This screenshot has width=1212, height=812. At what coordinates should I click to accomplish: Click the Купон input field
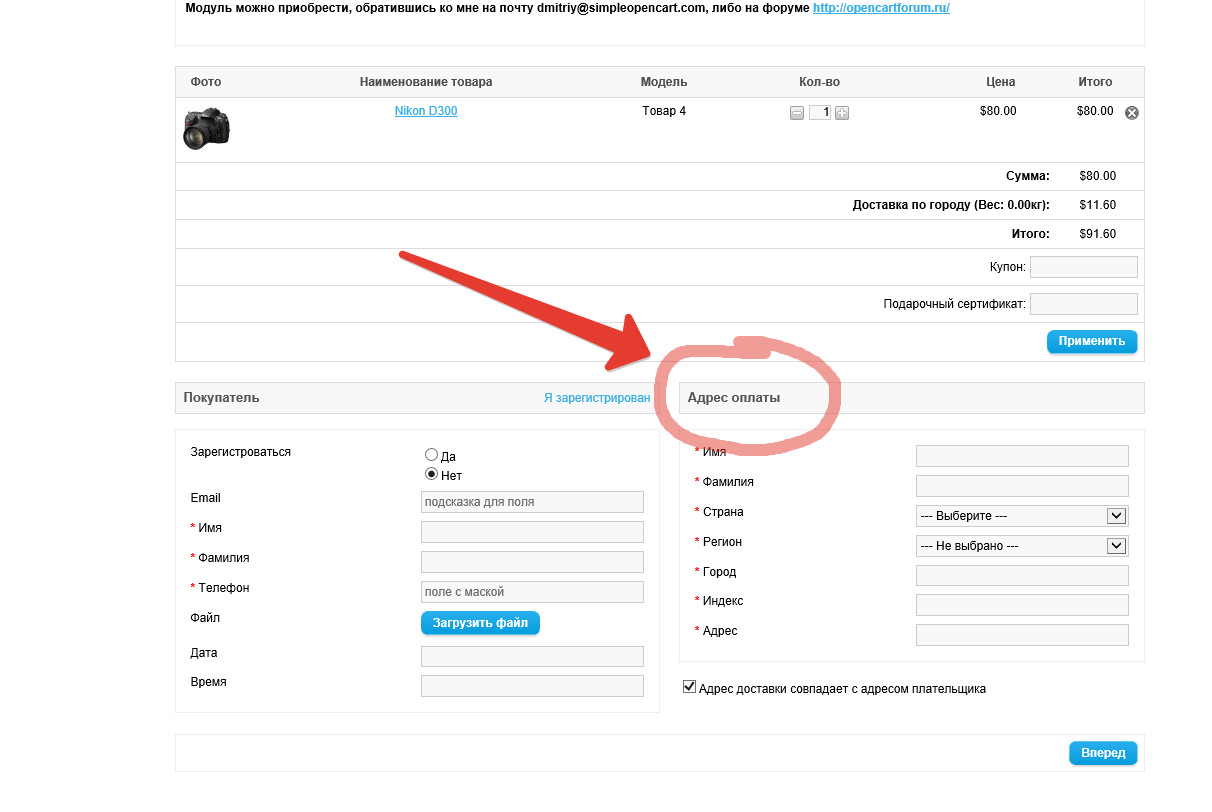click(x=1084, y=267)
